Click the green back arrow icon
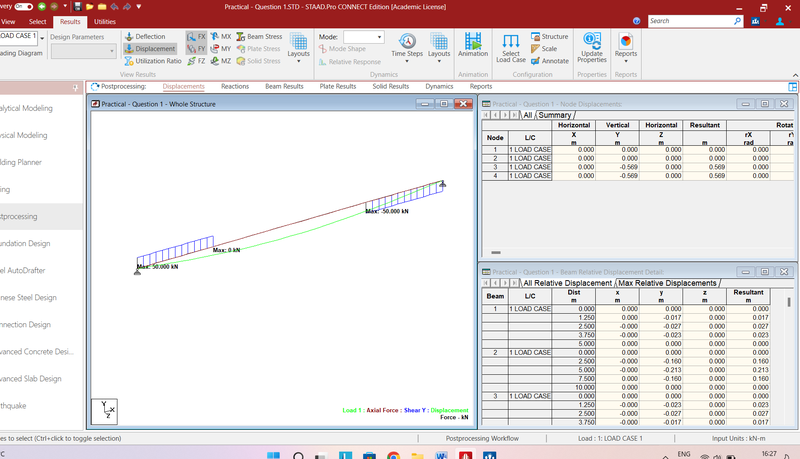Viewport: 800px width, 459px height. tap(42, 7)
